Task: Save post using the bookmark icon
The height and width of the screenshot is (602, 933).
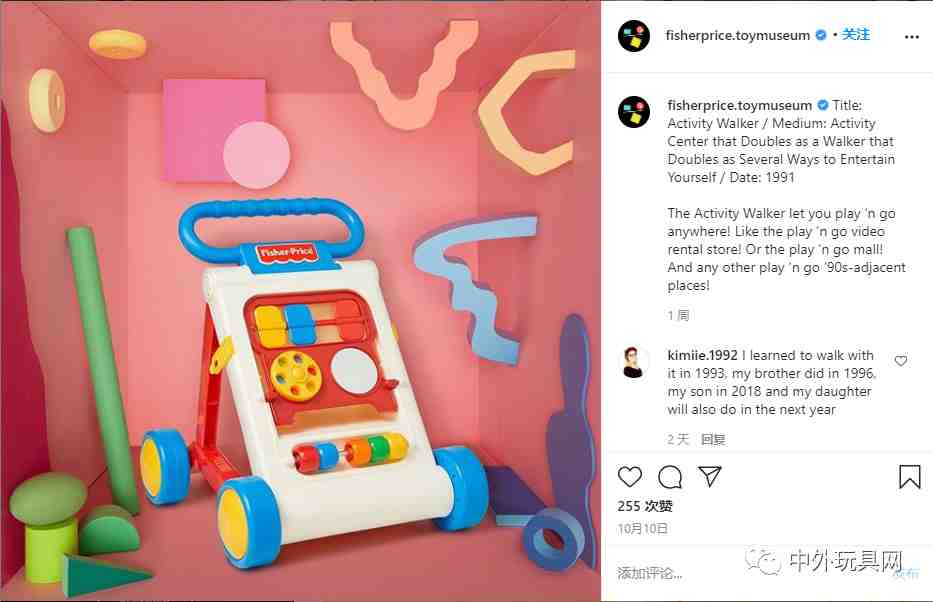Action: (909, 477)
